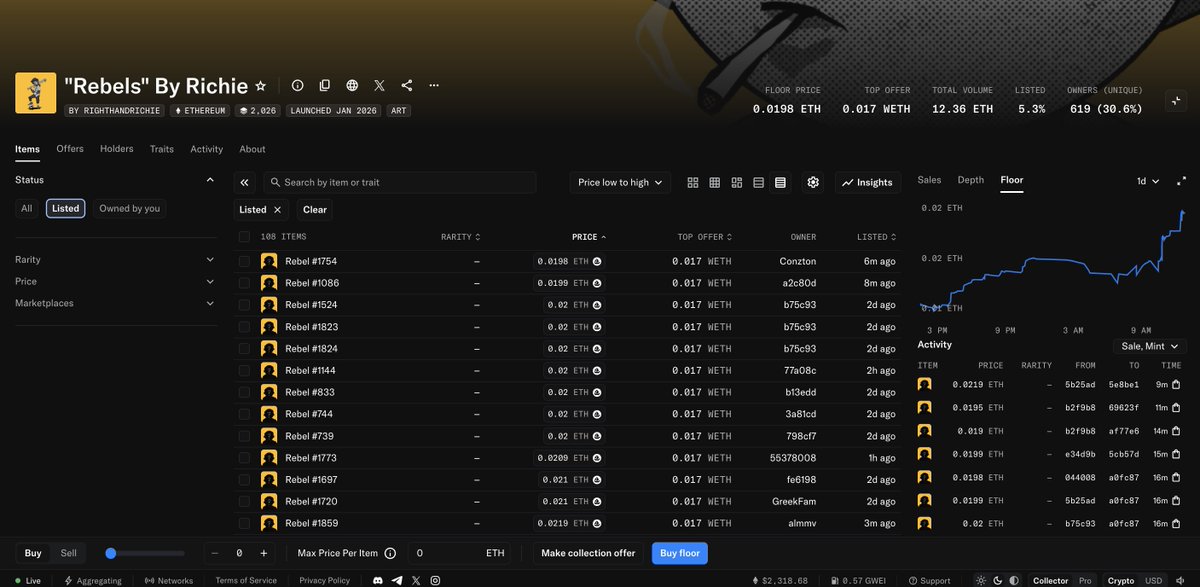The height and width of the screenshot is (587, 1200).
Task: Remove the Listed filter chip
Action: (x=278, y=210)
